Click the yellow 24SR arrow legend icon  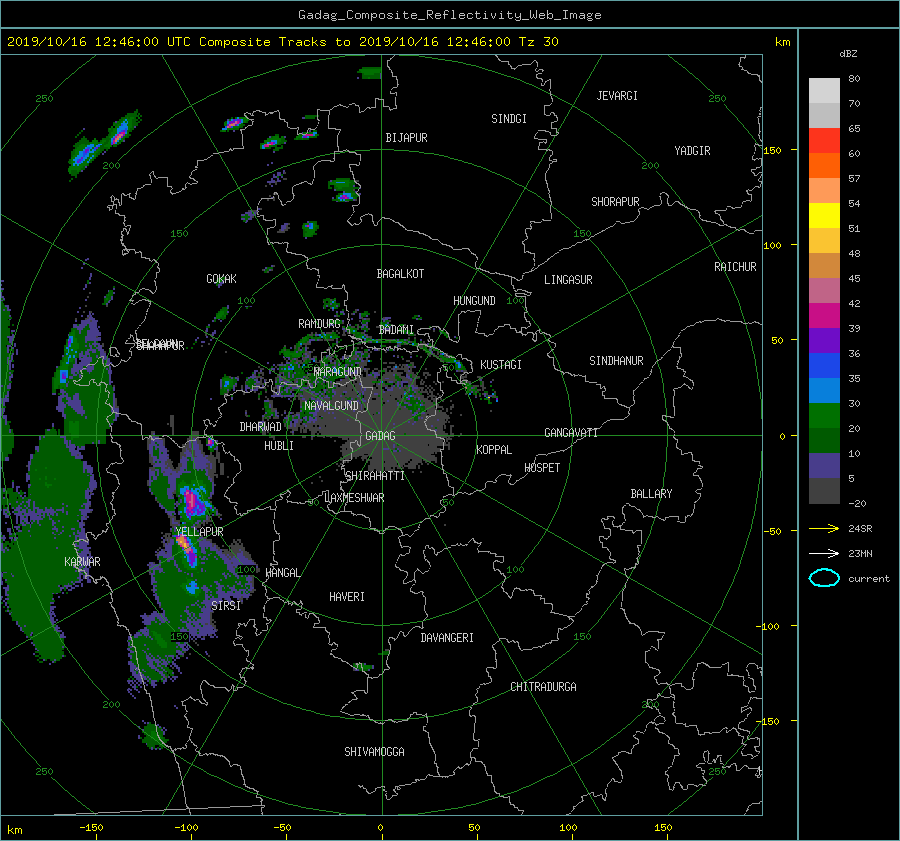pos(824,528)
